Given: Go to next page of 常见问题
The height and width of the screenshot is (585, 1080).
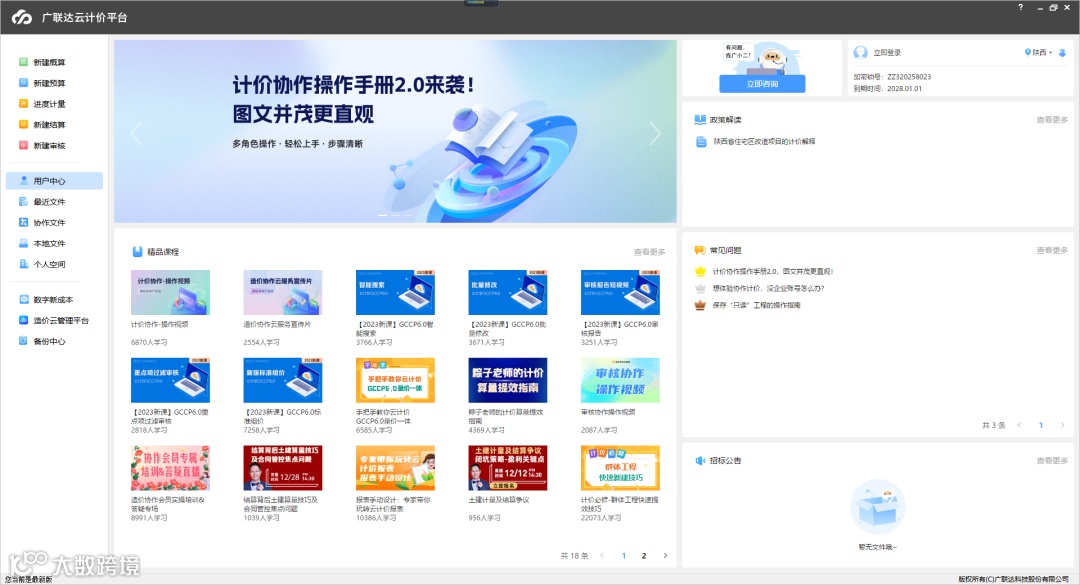Looking at the screenshot, I should [1062, 425].
